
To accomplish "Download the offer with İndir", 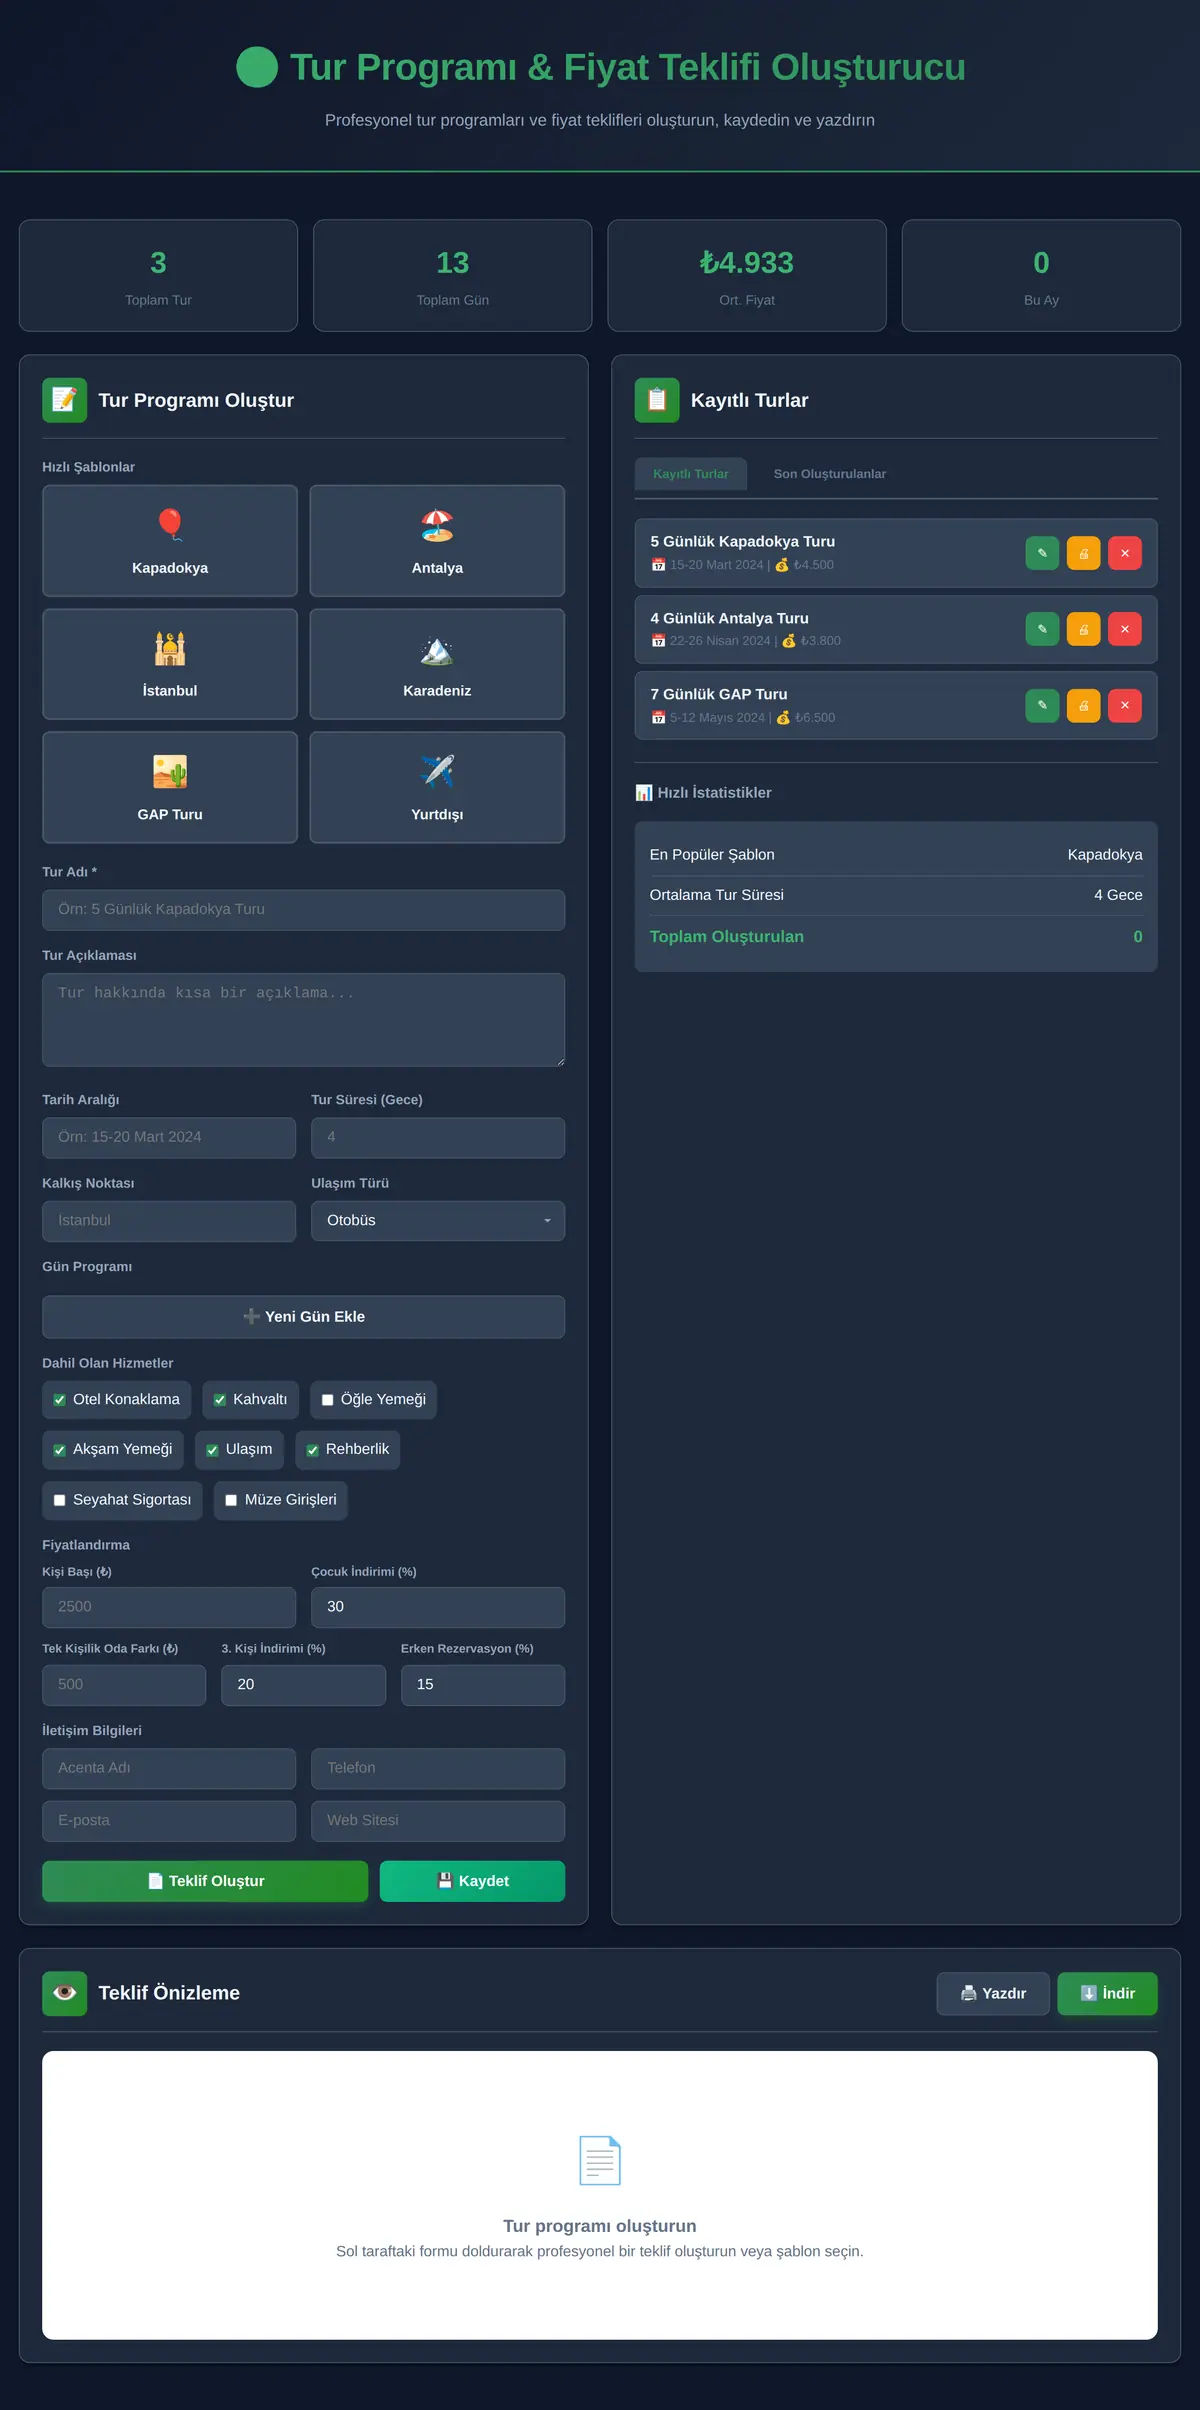I will point(1107,1993).
